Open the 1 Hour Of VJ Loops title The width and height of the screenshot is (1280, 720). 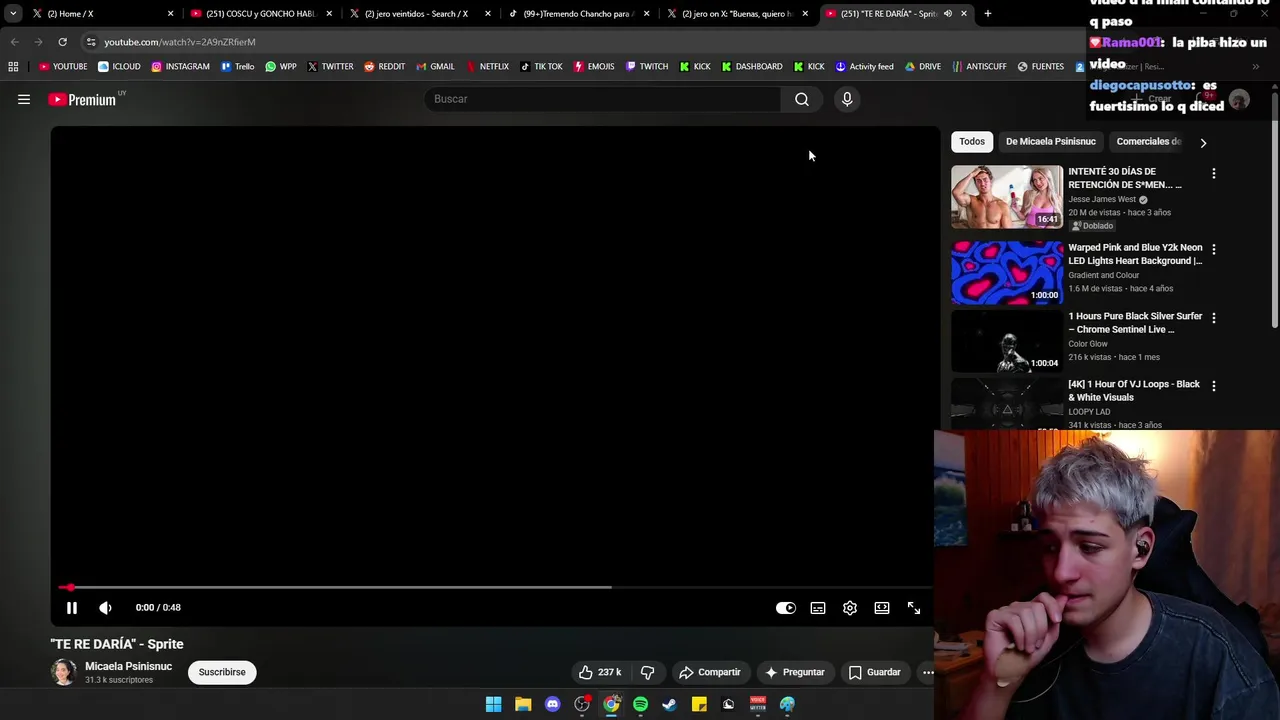pyautogui.click(x=1134, y=390)
